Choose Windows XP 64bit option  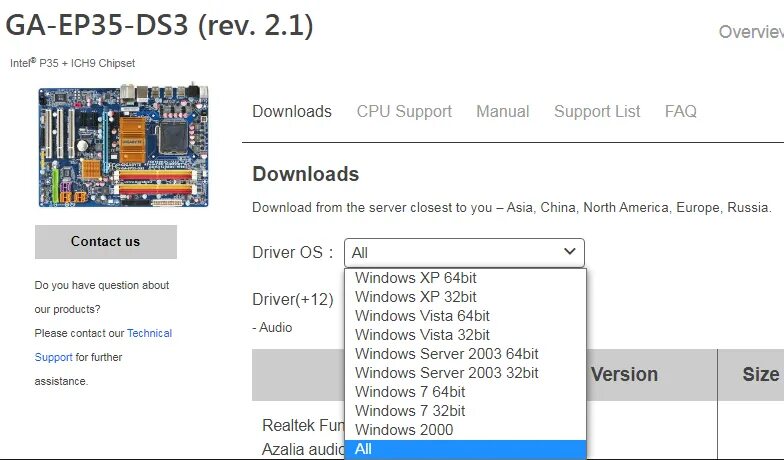[466, 278]
